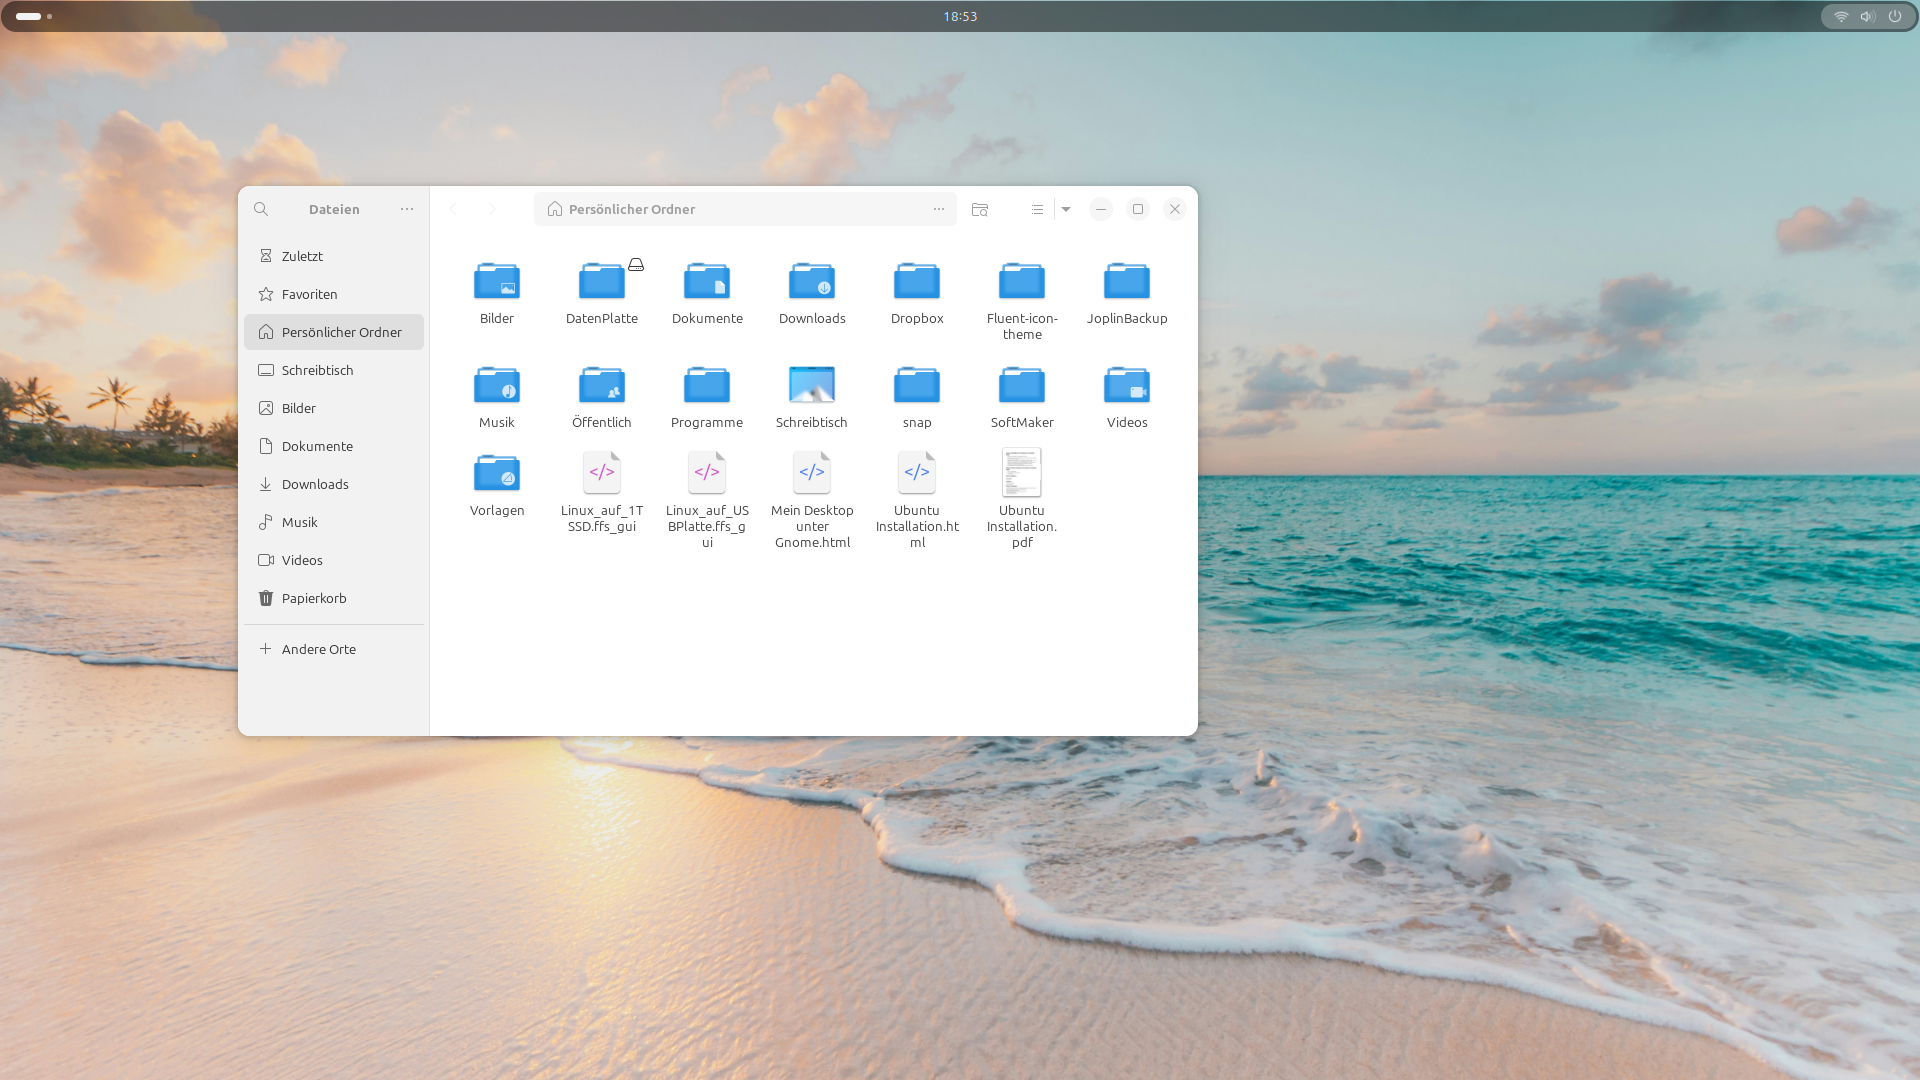Open Videos from the sidebar

pos(334,560)
